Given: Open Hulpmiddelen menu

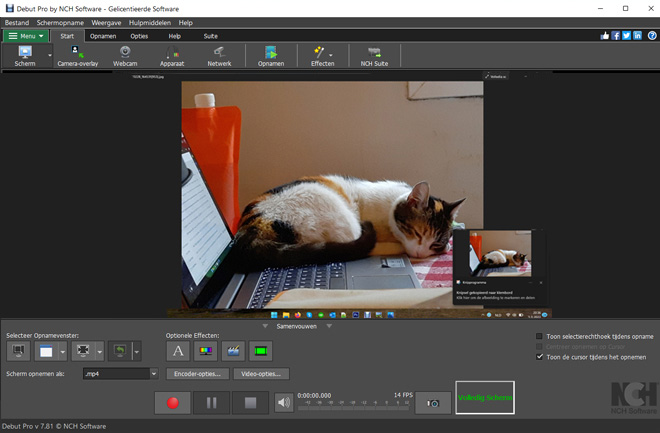Looking at the screenshot, I should pos(150,23).
